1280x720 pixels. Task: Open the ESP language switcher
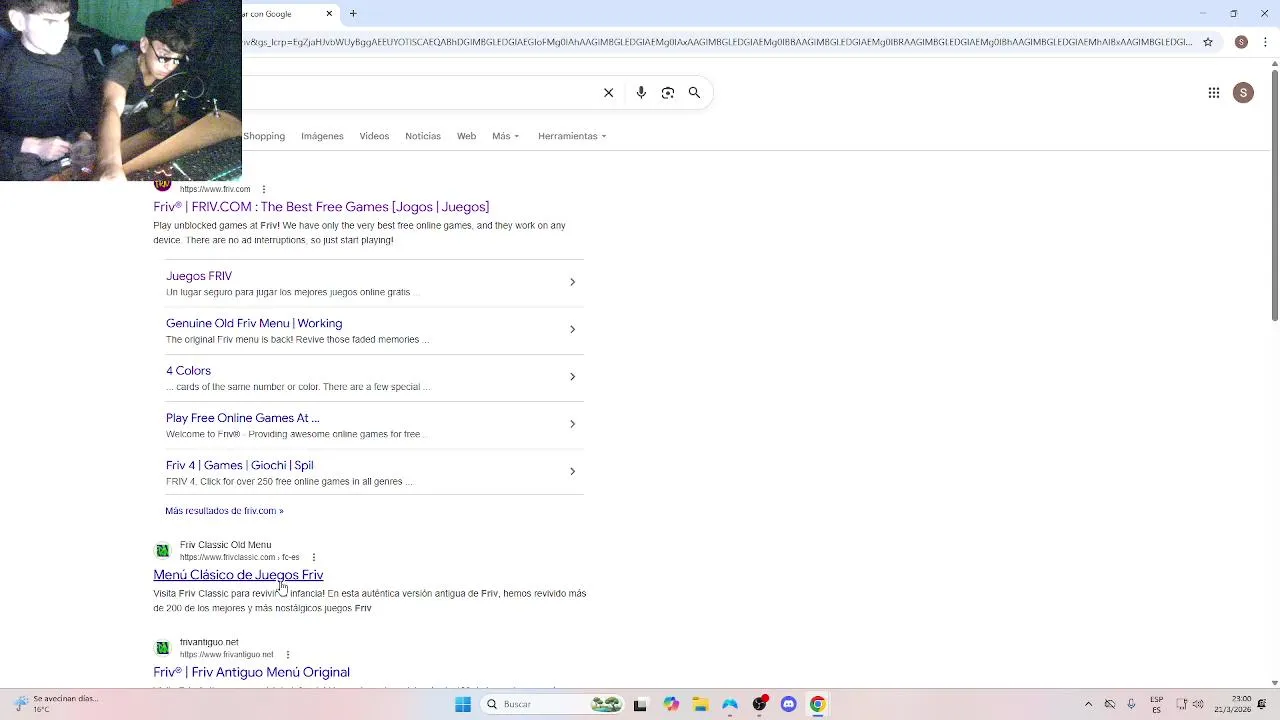[1157, 704]
